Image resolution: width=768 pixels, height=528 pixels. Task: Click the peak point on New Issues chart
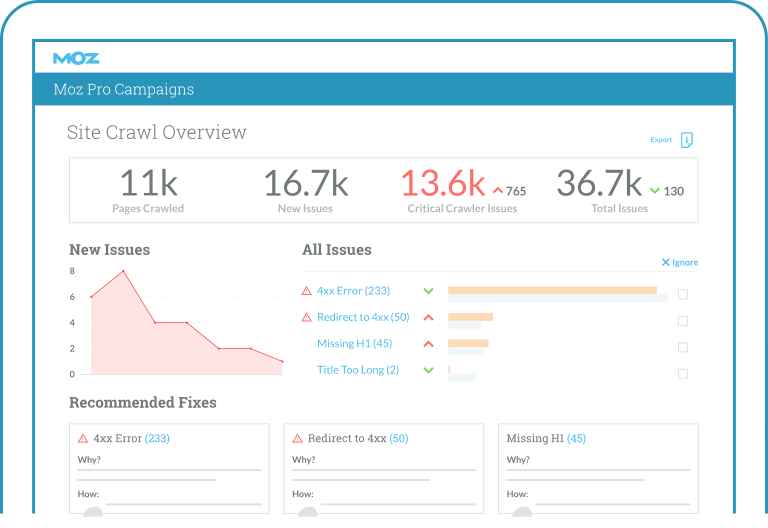pyautogui.click(x=124, y=271)
